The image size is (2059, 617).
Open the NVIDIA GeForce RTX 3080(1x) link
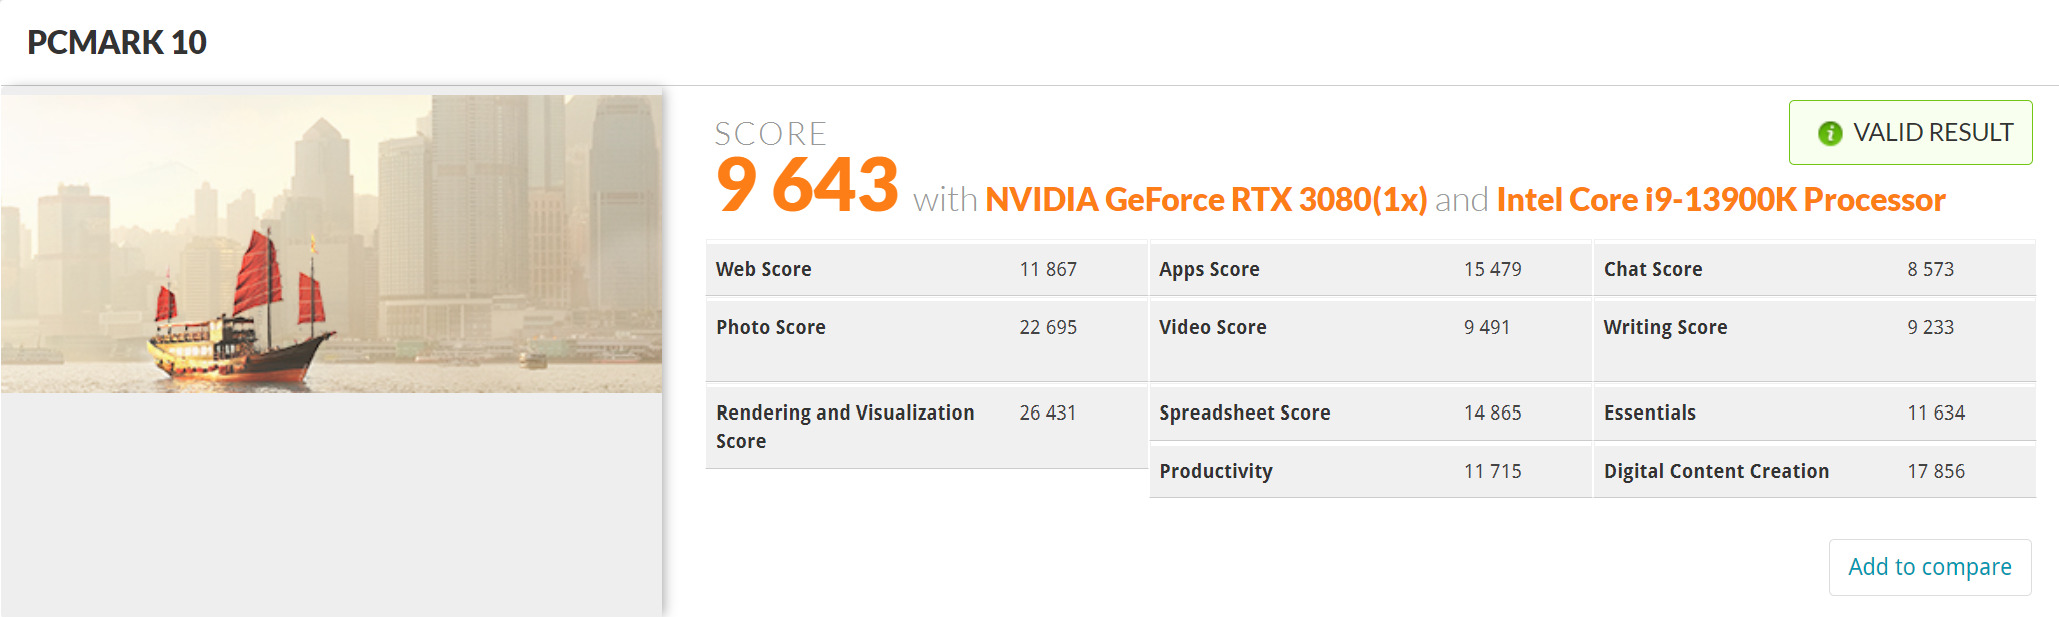(x=1206, y=200)
